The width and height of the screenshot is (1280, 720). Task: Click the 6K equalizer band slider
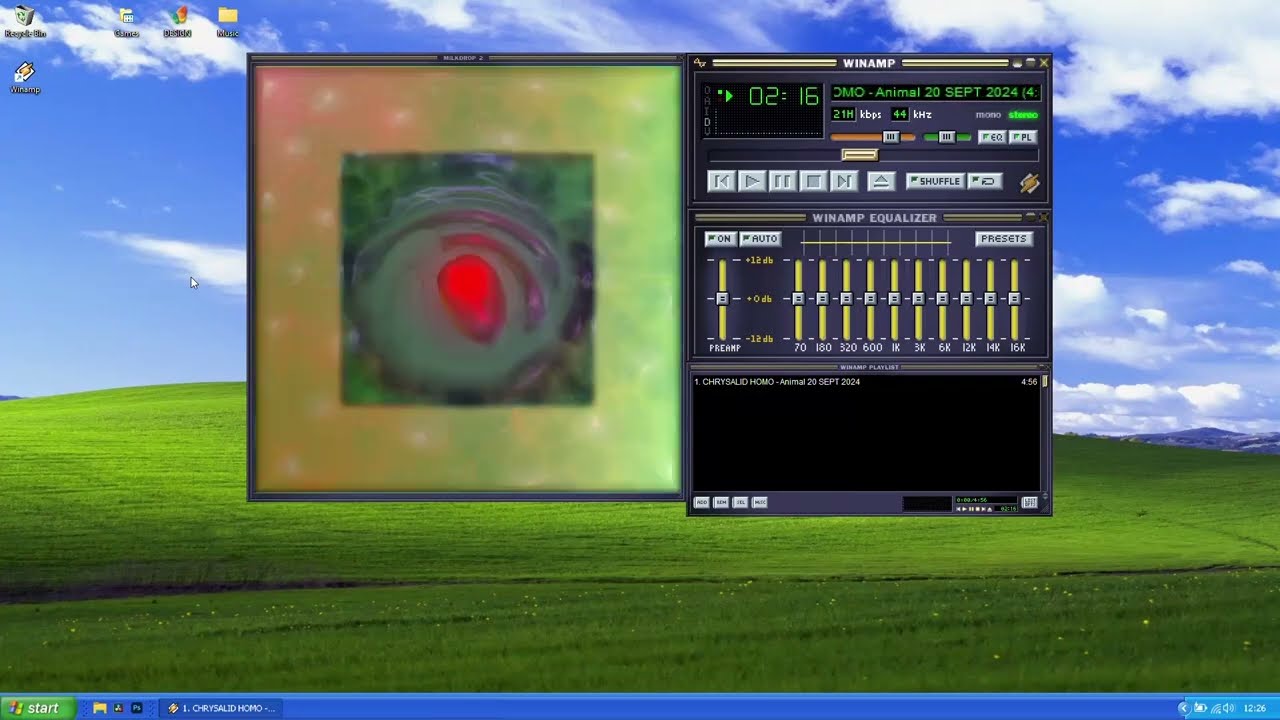(x=942, y=298)
